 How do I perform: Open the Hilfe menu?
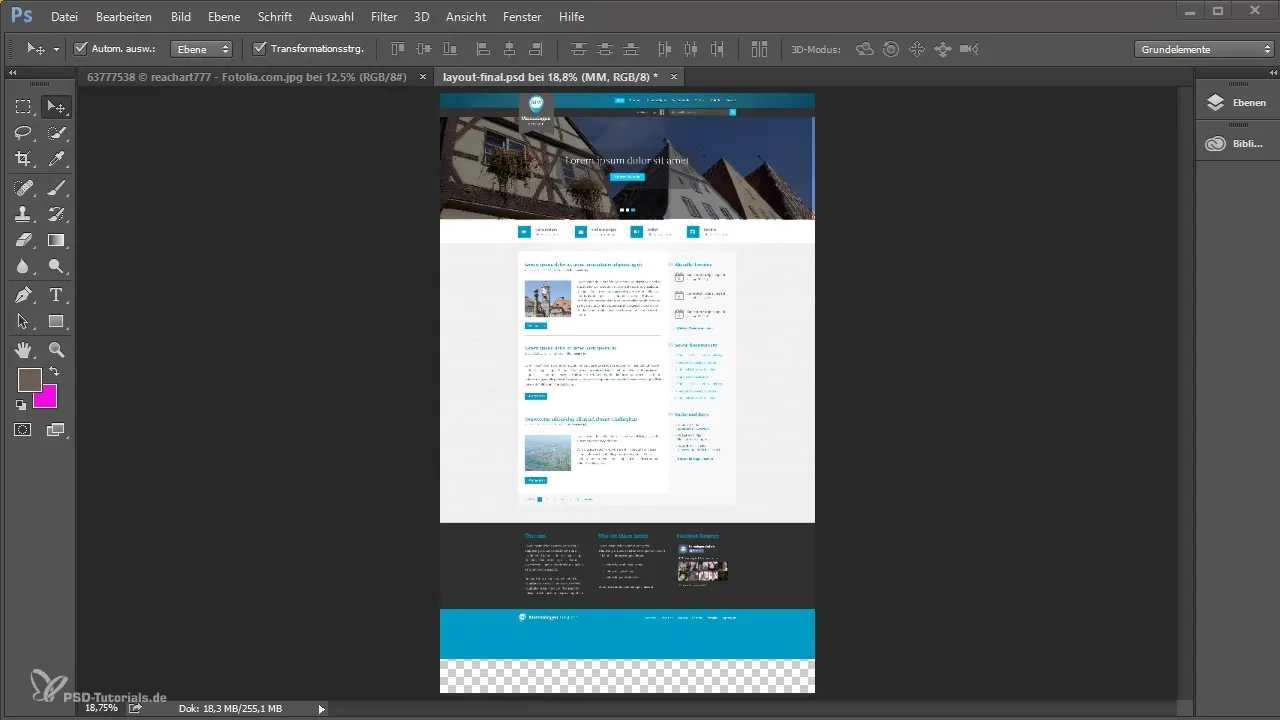point(572,17)
